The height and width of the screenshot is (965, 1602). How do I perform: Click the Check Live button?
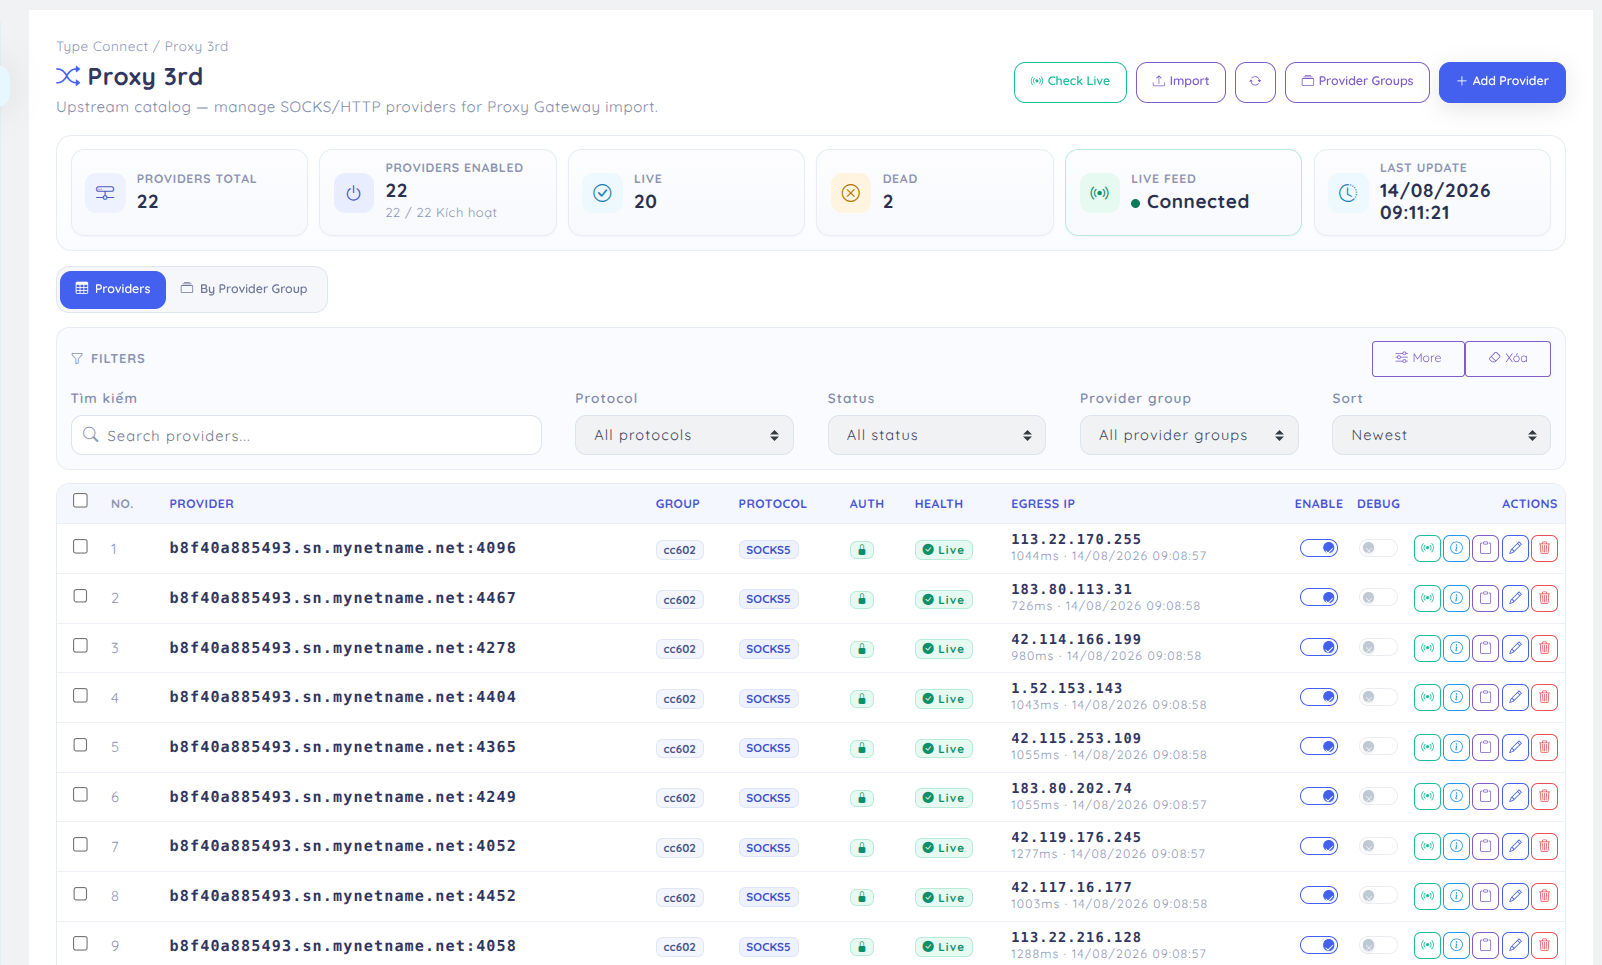[x=1070, y=82]
